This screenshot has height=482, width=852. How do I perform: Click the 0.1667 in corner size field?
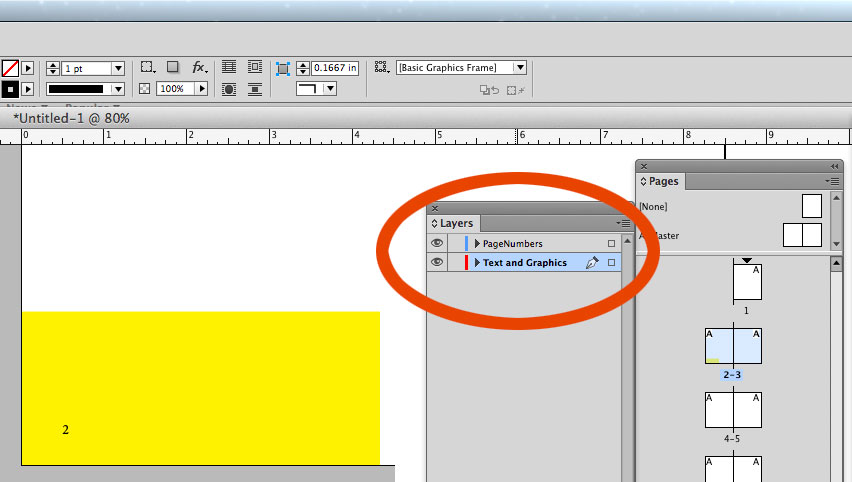point(335,68)
